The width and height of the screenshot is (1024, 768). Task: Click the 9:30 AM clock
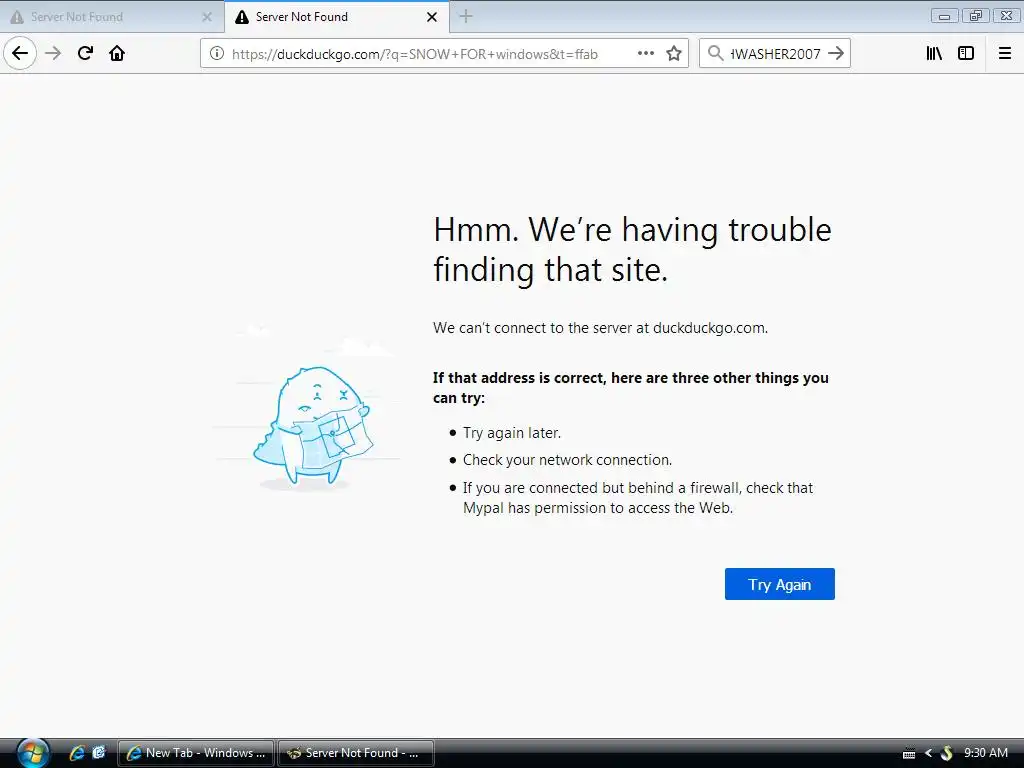pyautogui.click(x=986, y=752)
